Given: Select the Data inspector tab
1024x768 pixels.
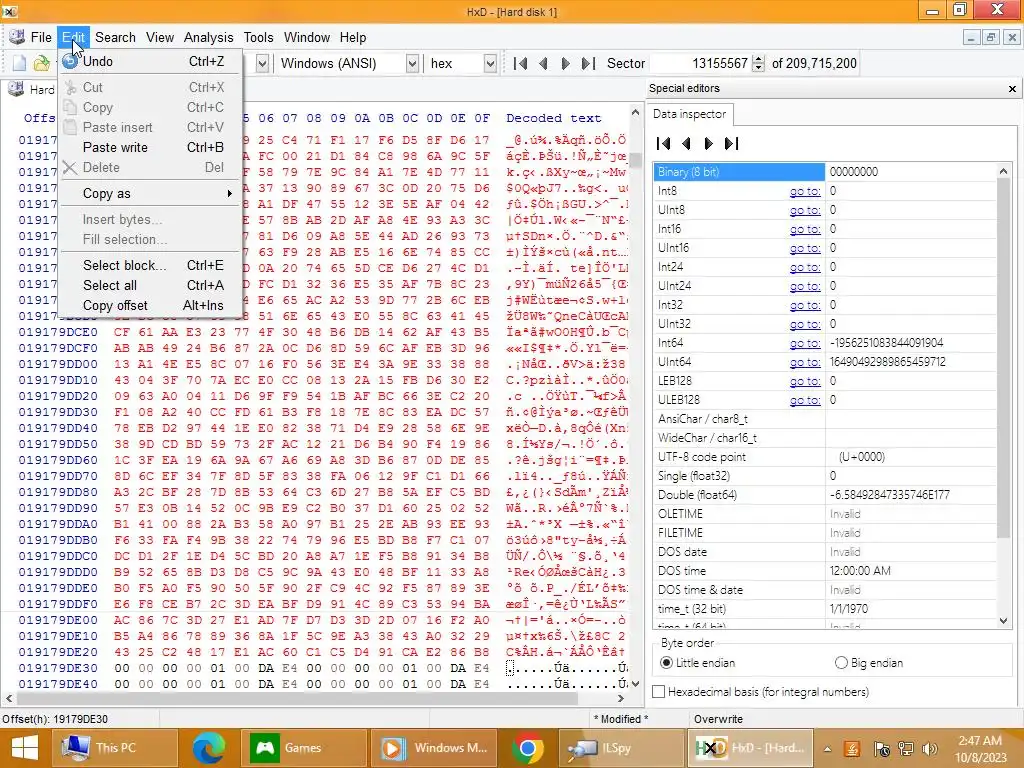Looking at the screenshot, I should pos(690,114).
